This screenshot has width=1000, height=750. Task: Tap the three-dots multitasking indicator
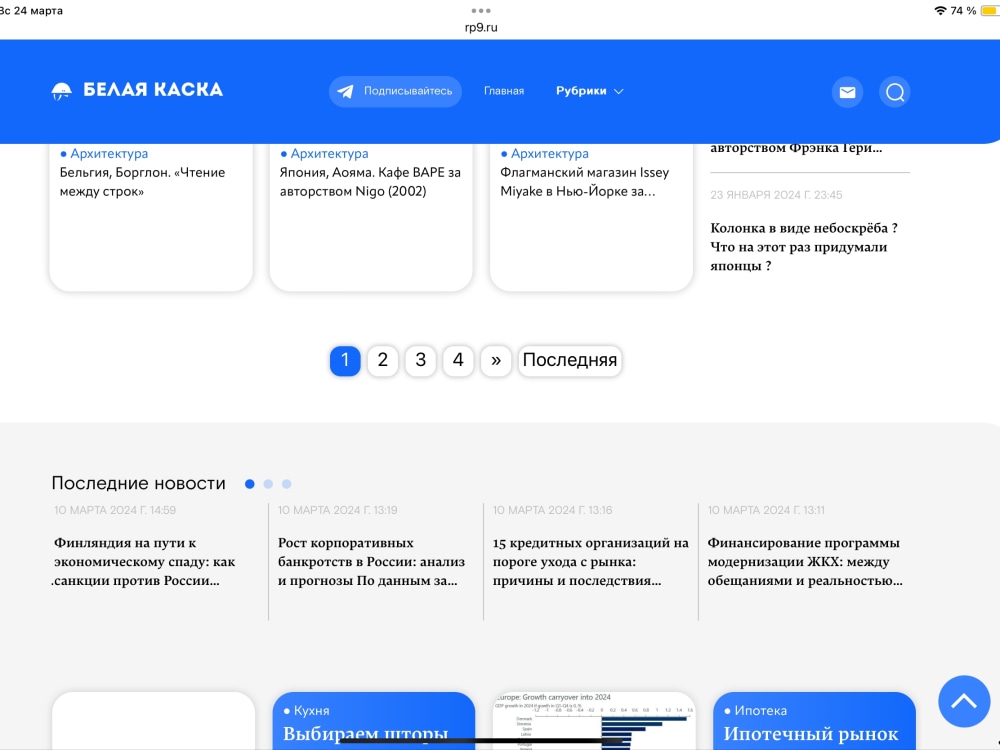[481, 10]
